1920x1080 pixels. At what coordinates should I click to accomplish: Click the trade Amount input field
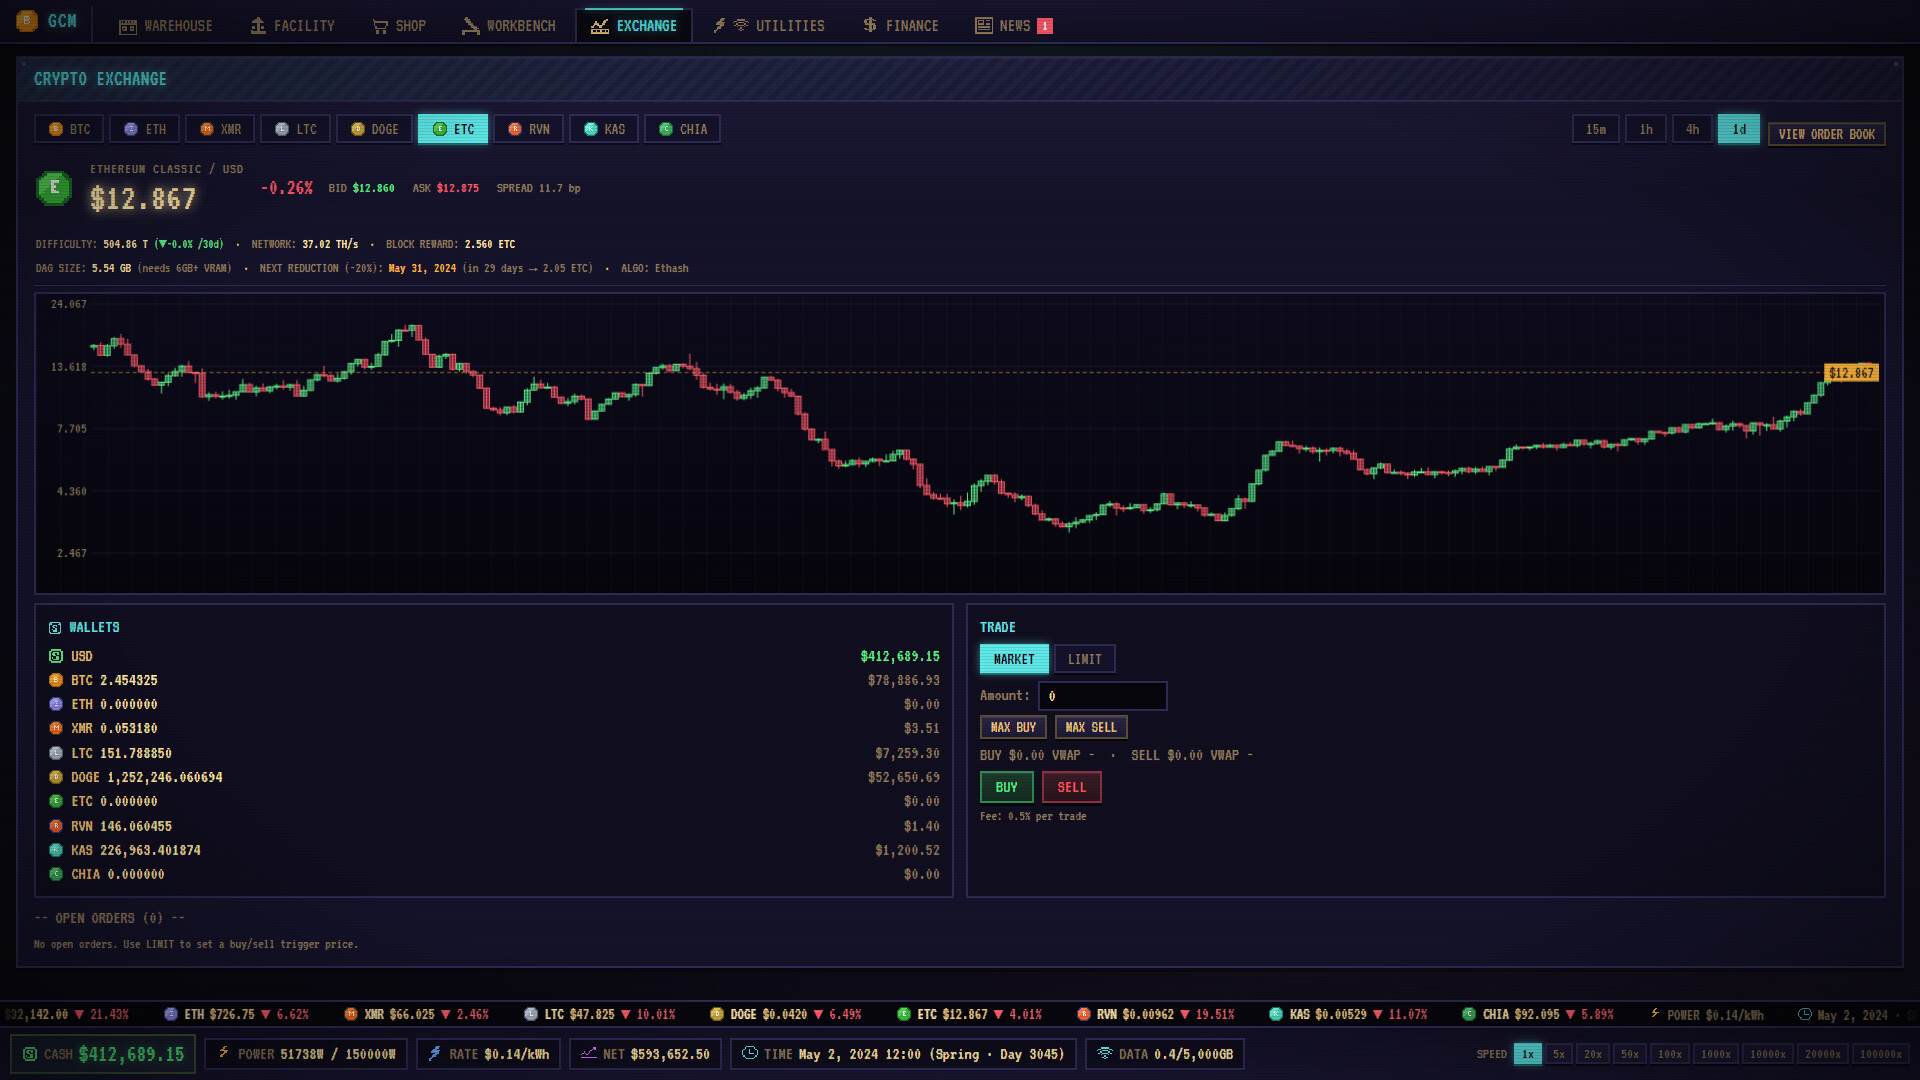point(1103,696)
